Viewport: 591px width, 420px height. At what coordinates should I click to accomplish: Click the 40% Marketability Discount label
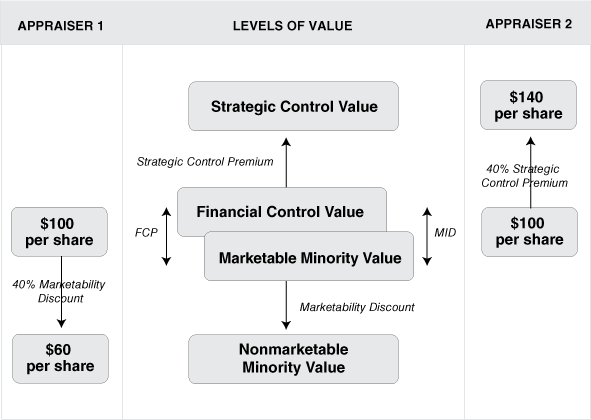point(59,291)
